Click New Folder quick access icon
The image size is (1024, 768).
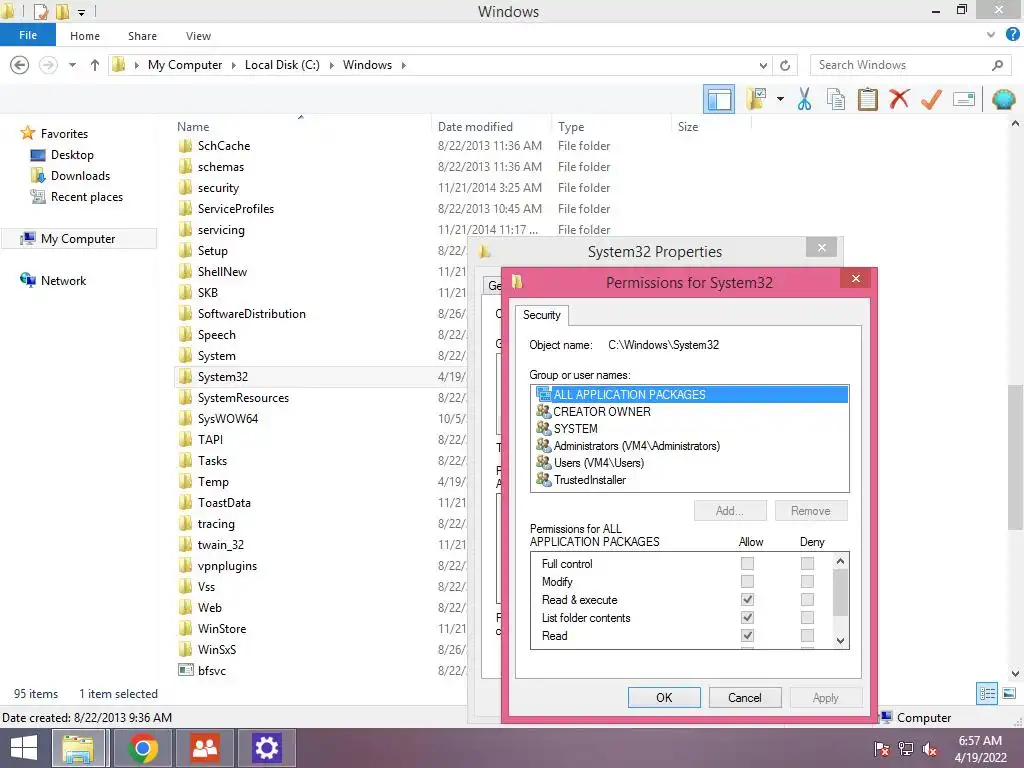click(63, 12)
